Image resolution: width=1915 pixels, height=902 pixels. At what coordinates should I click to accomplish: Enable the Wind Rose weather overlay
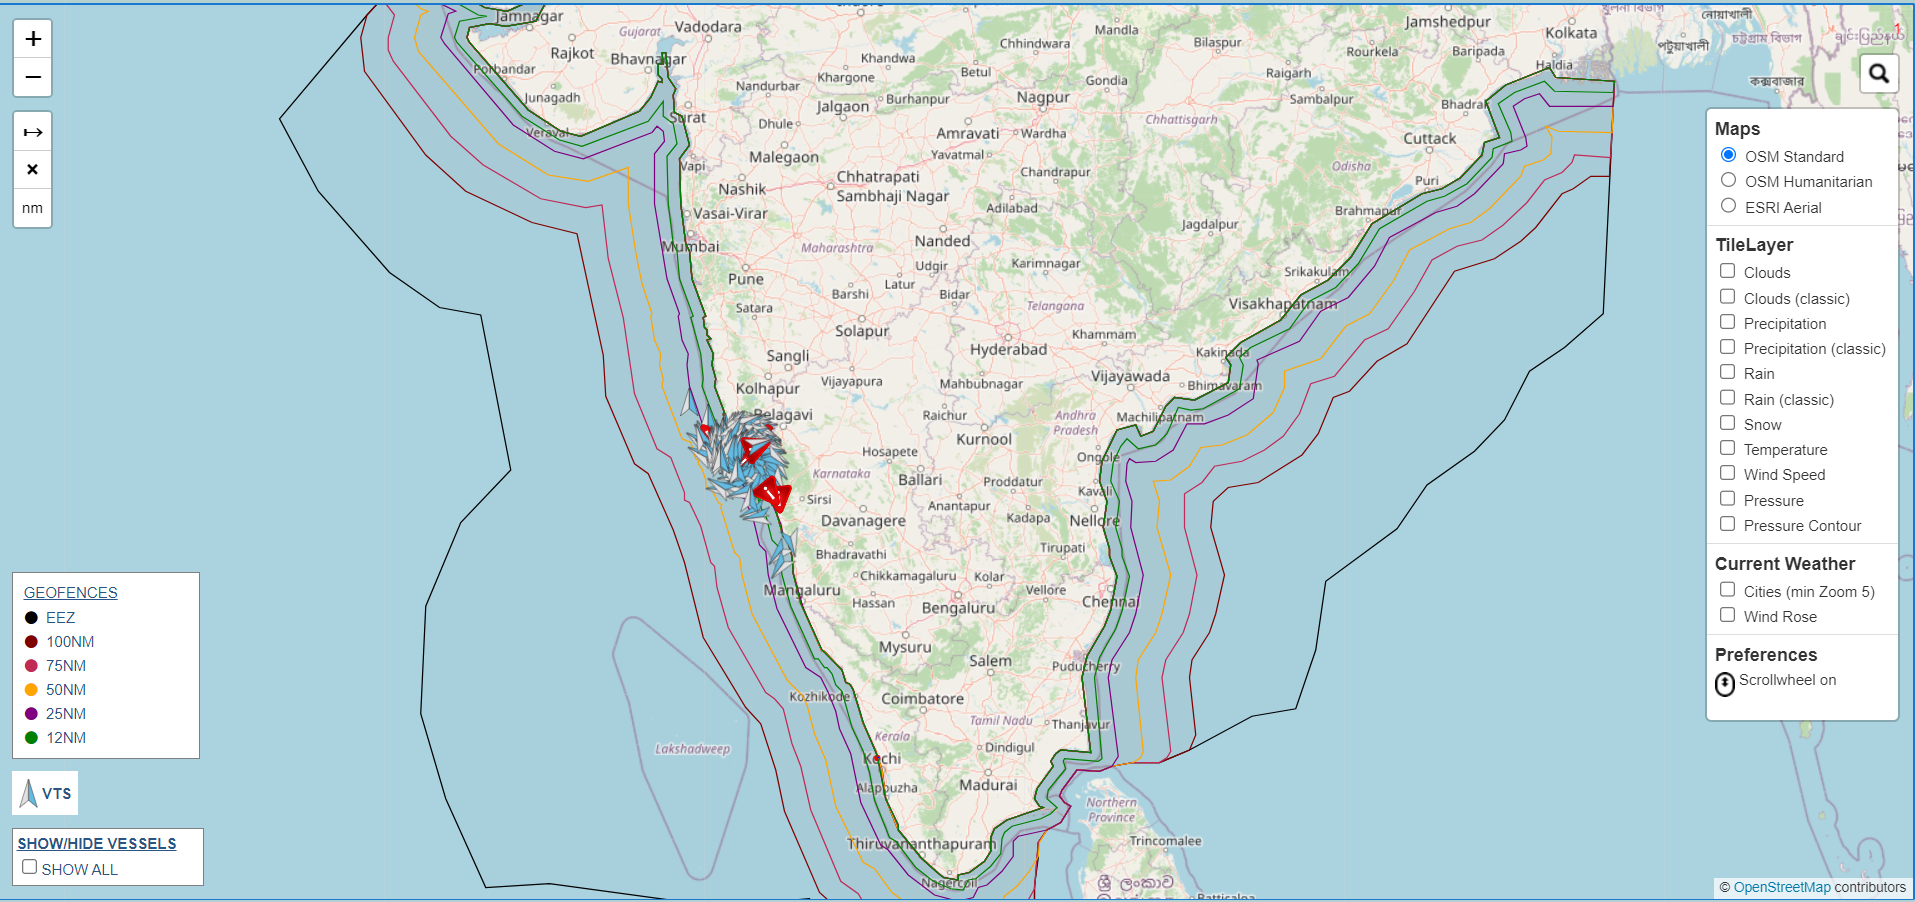point(1727,615)
